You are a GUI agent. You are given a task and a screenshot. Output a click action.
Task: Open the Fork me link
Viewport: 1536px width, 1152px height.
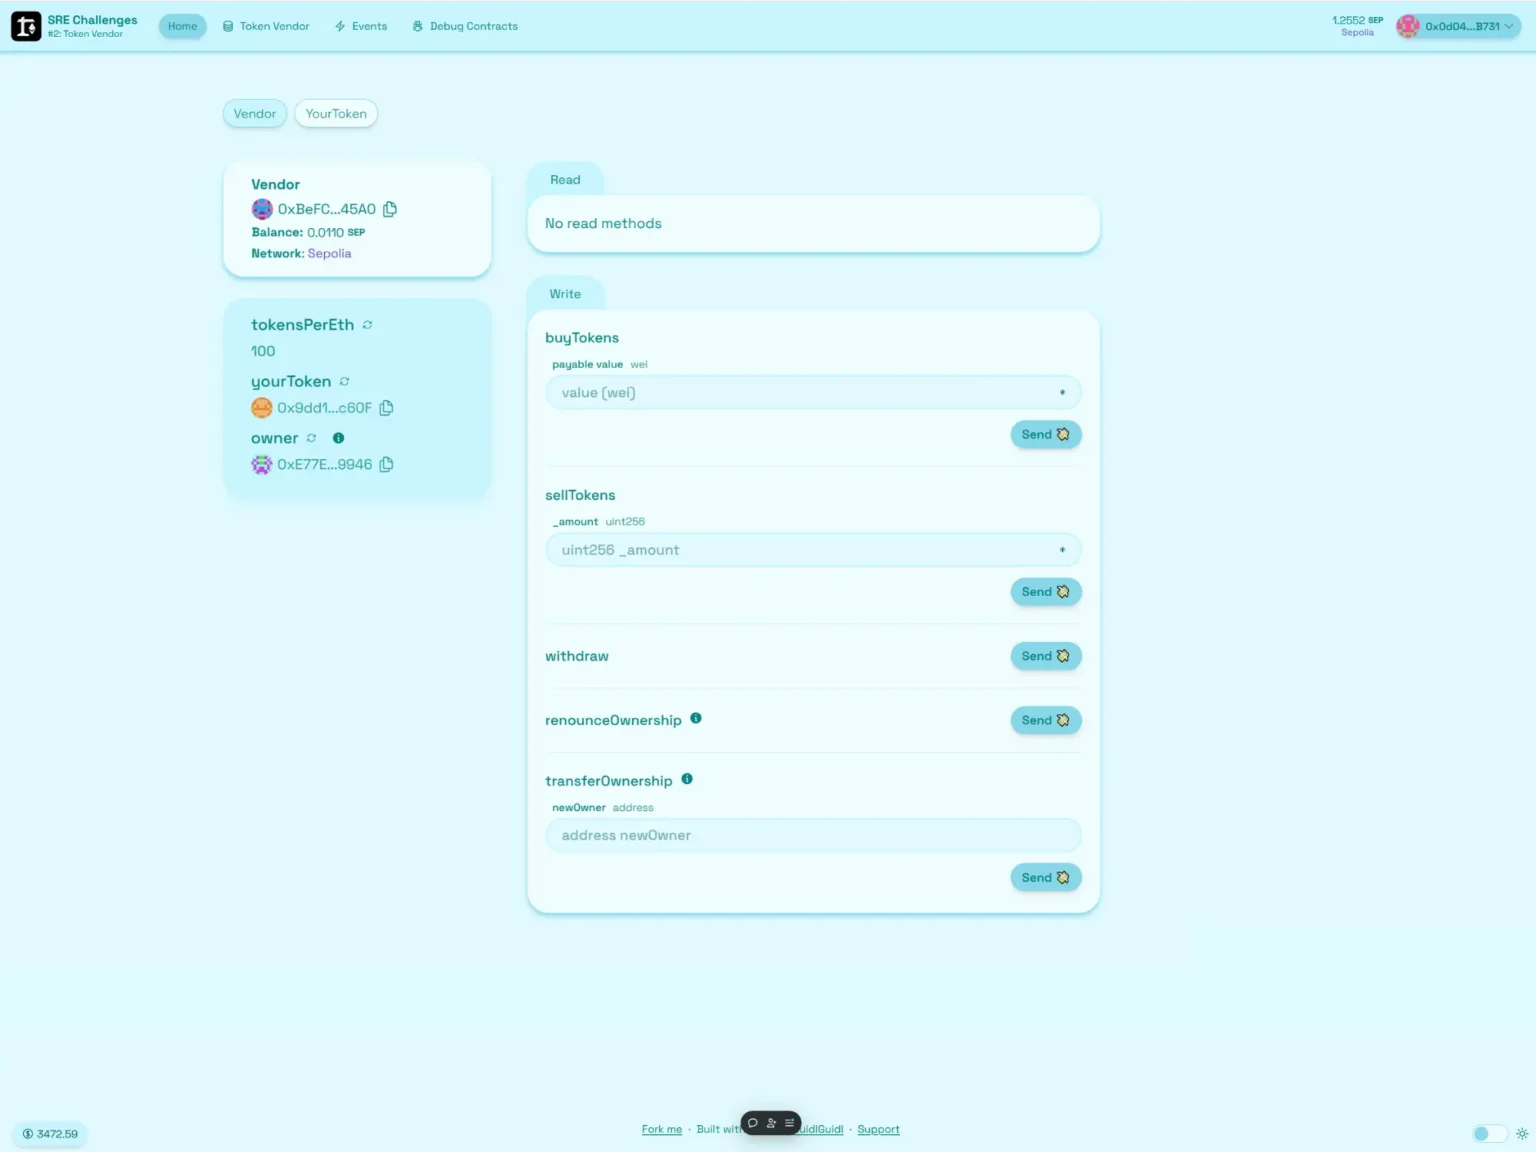[661, 1129]
